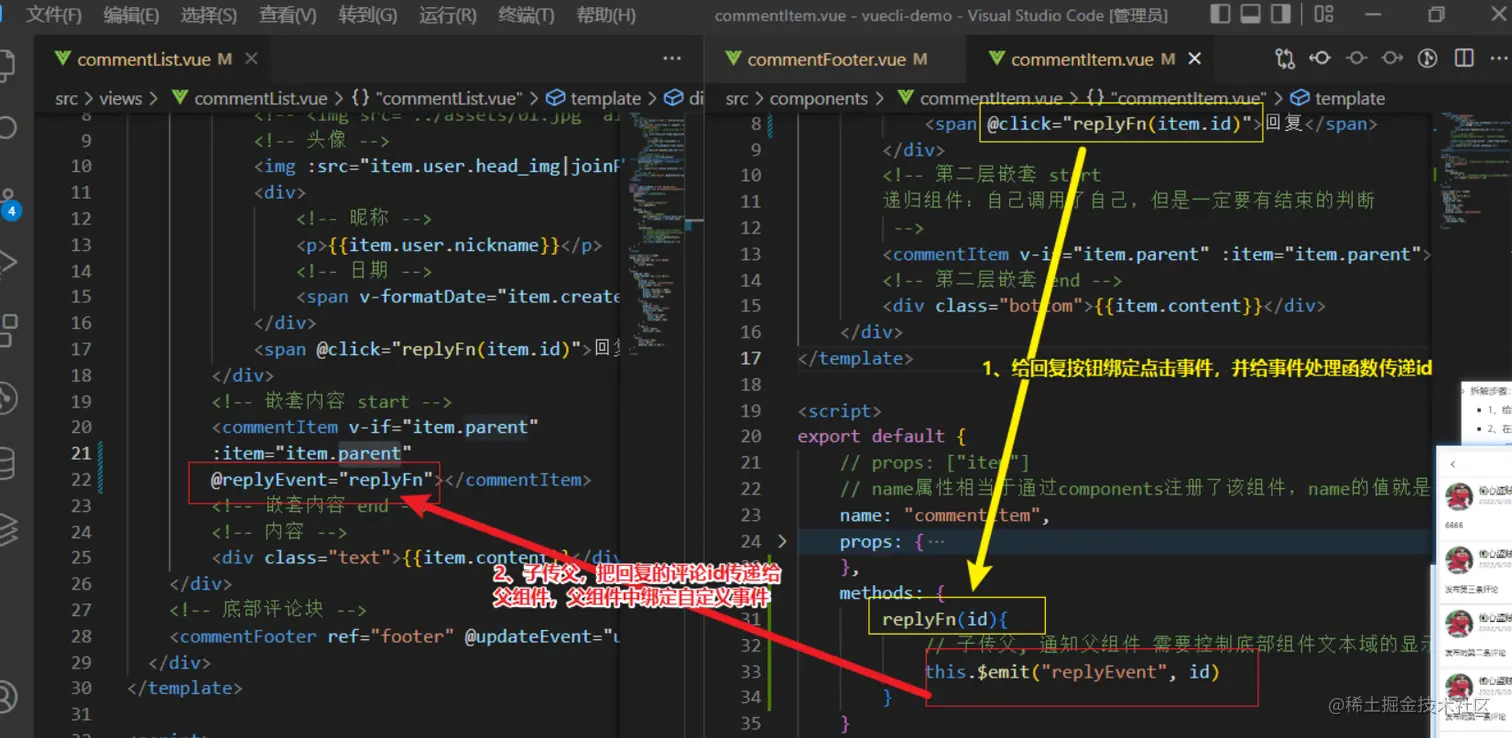Click 'name: "commentItem",' code line
Screen dimensions: 1512x738
pos(944,515)
